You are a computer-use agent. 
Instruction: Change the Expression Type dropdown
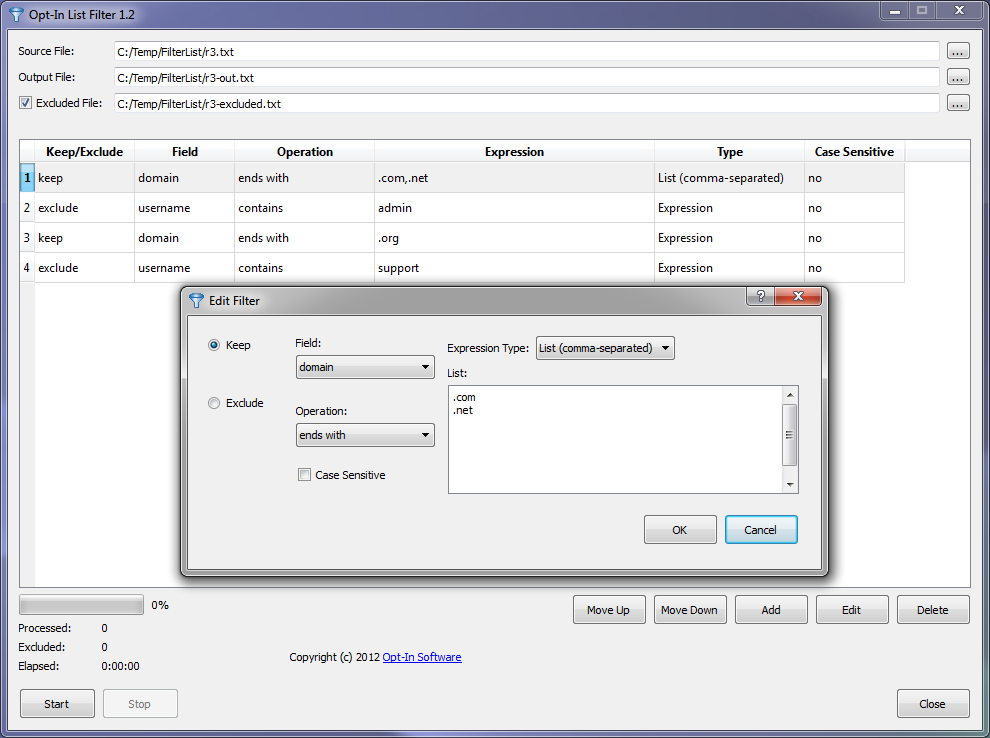pos(604,348)
